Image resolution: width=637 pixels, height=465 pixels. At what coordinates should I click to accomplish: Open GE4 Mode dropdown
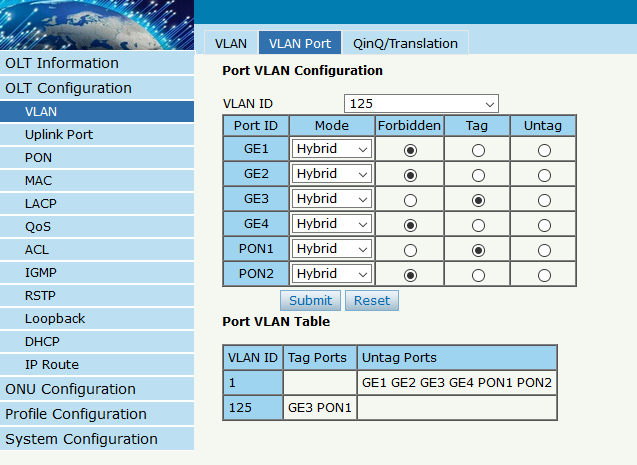[x=332, y=224]
